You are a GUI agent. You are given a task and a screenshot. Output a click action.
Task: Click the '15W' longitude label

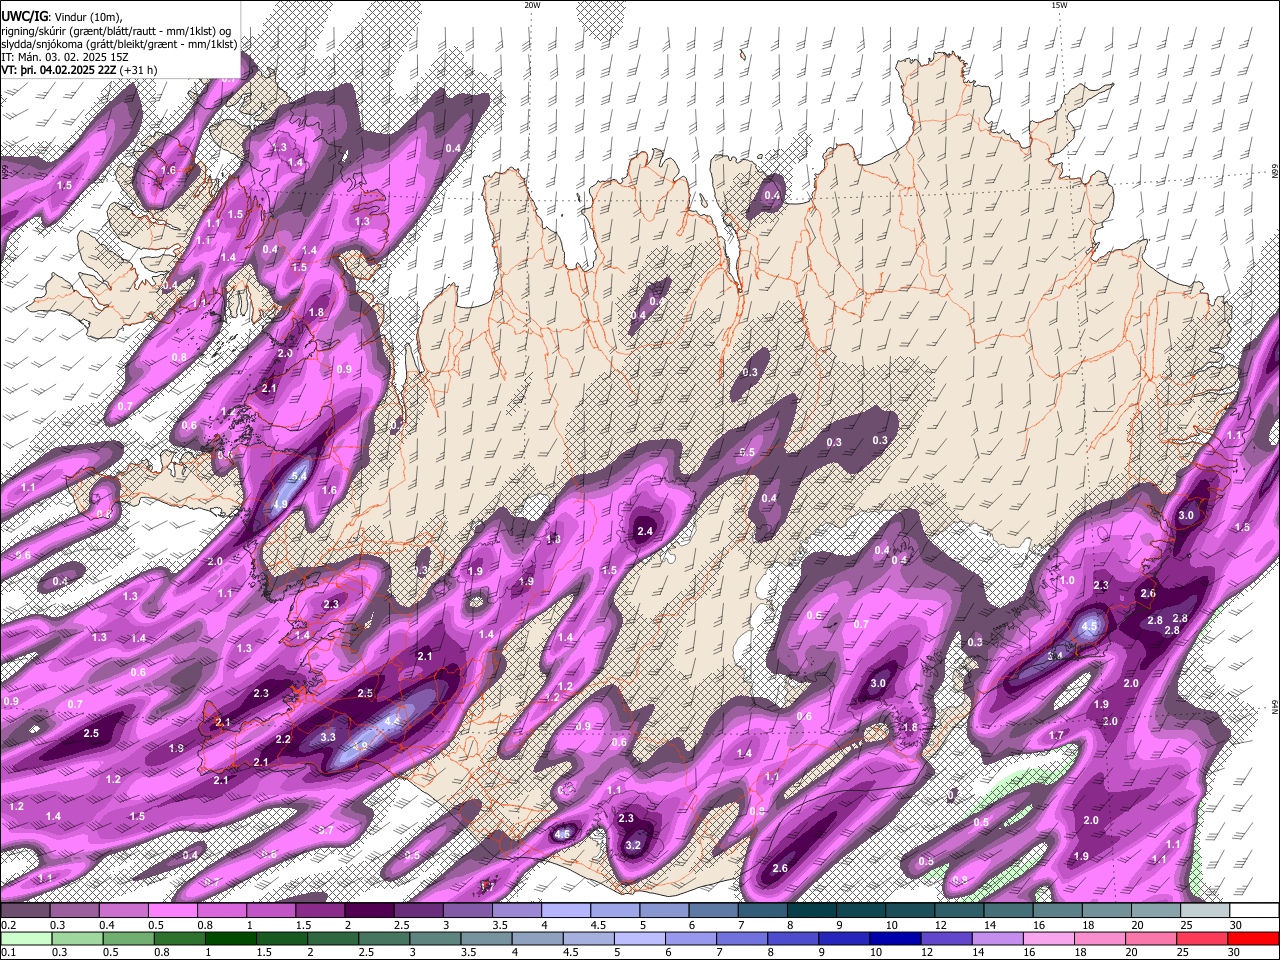[x=1059, y=5]
